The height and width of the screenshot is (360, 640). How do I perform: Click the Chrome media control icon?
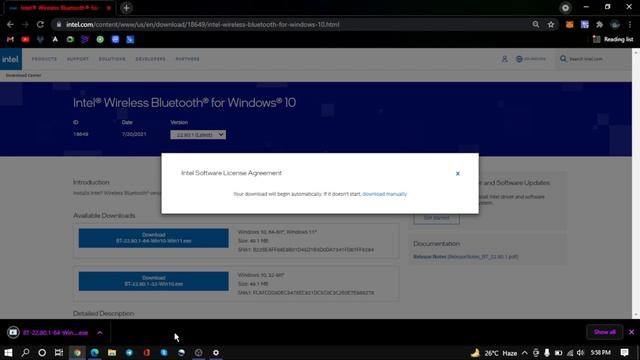point(565,8)
